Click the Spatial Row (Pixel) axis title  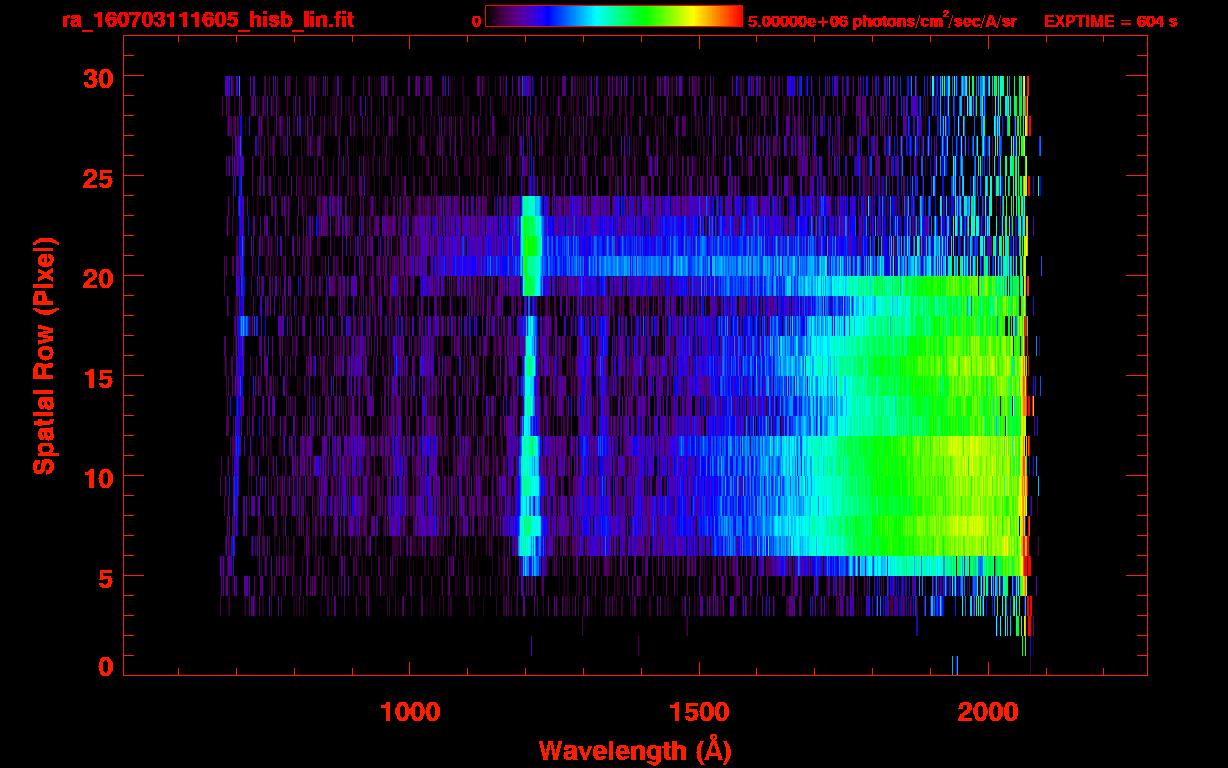[43, 355]
